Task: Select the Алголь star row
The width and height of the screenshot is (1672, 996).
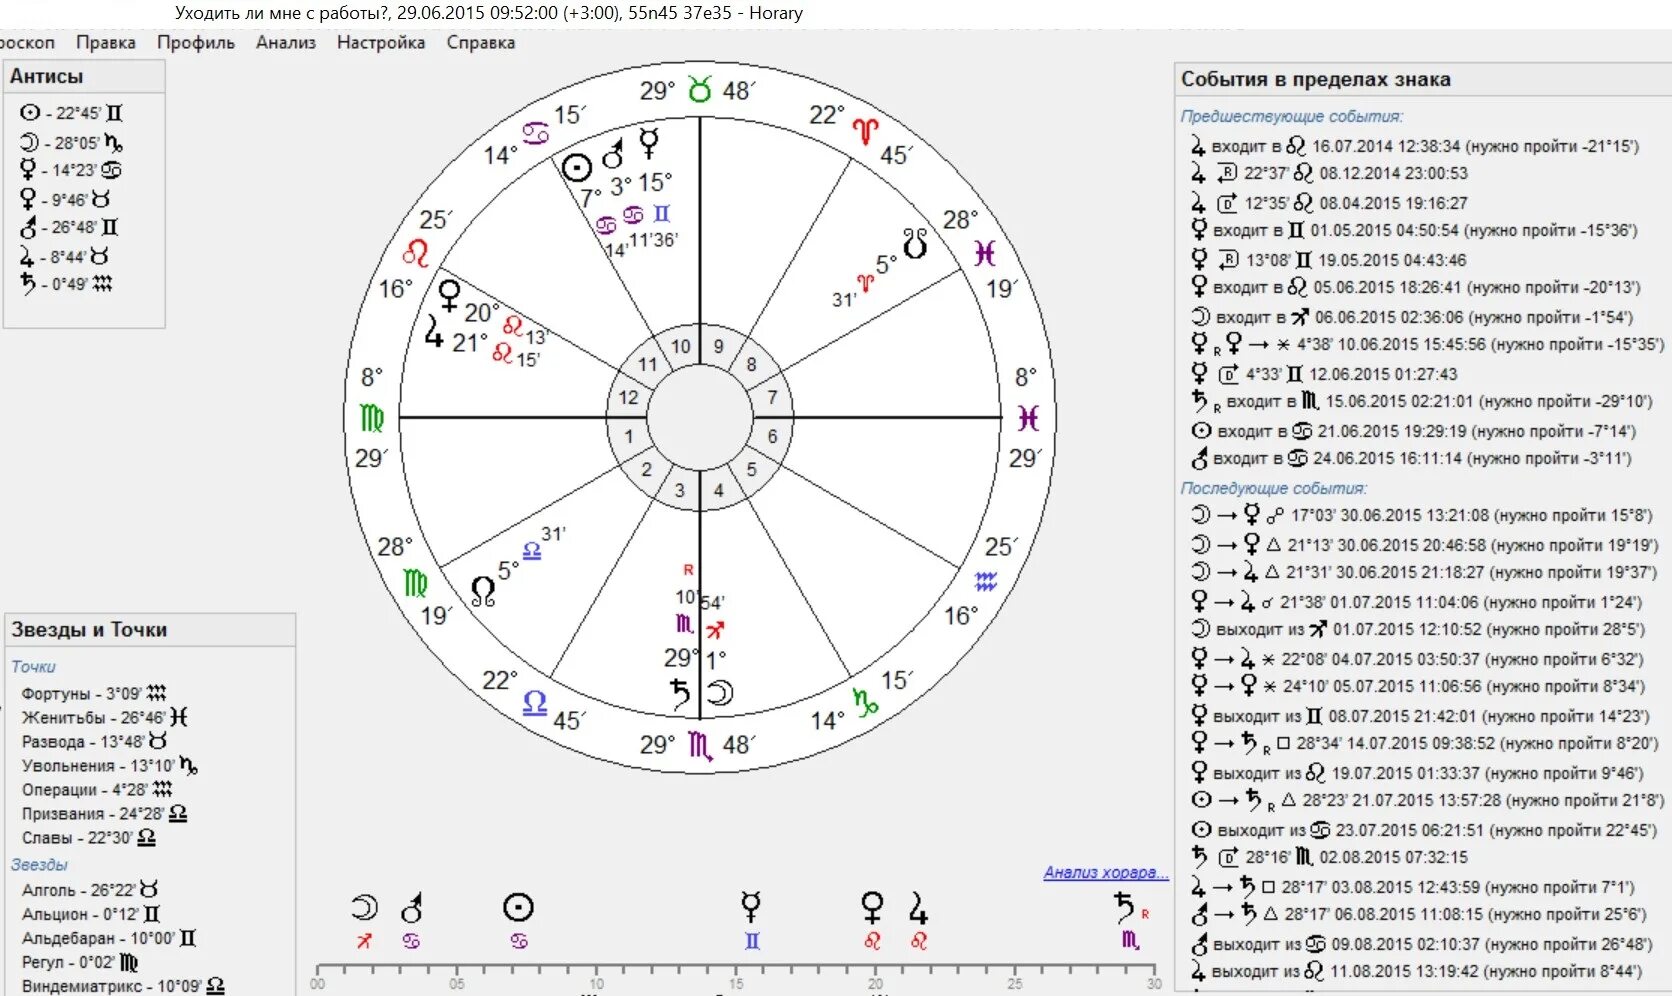Action: click(x=90, y=889)
